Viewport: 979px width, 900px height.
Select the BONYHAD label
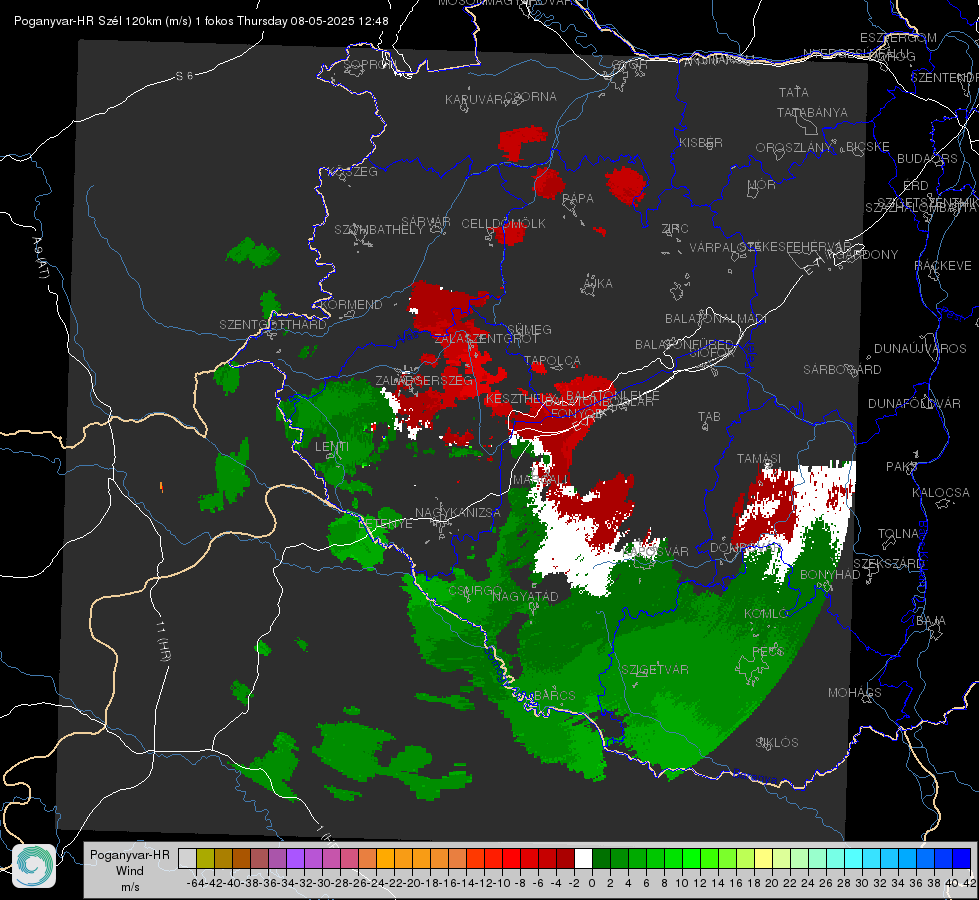point(830,575)
